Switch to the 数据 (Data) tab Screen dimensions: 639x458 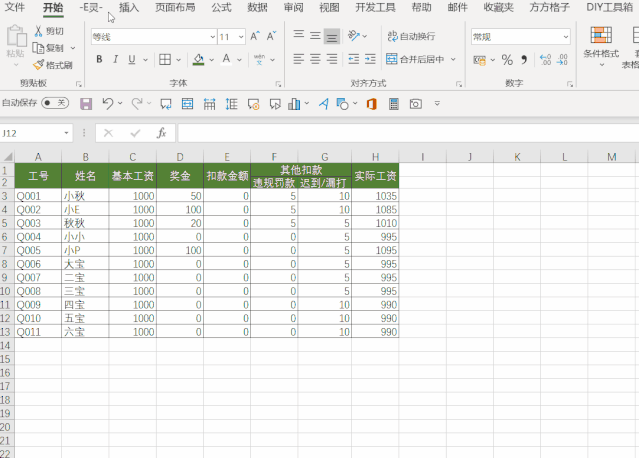tap(258, 7)
